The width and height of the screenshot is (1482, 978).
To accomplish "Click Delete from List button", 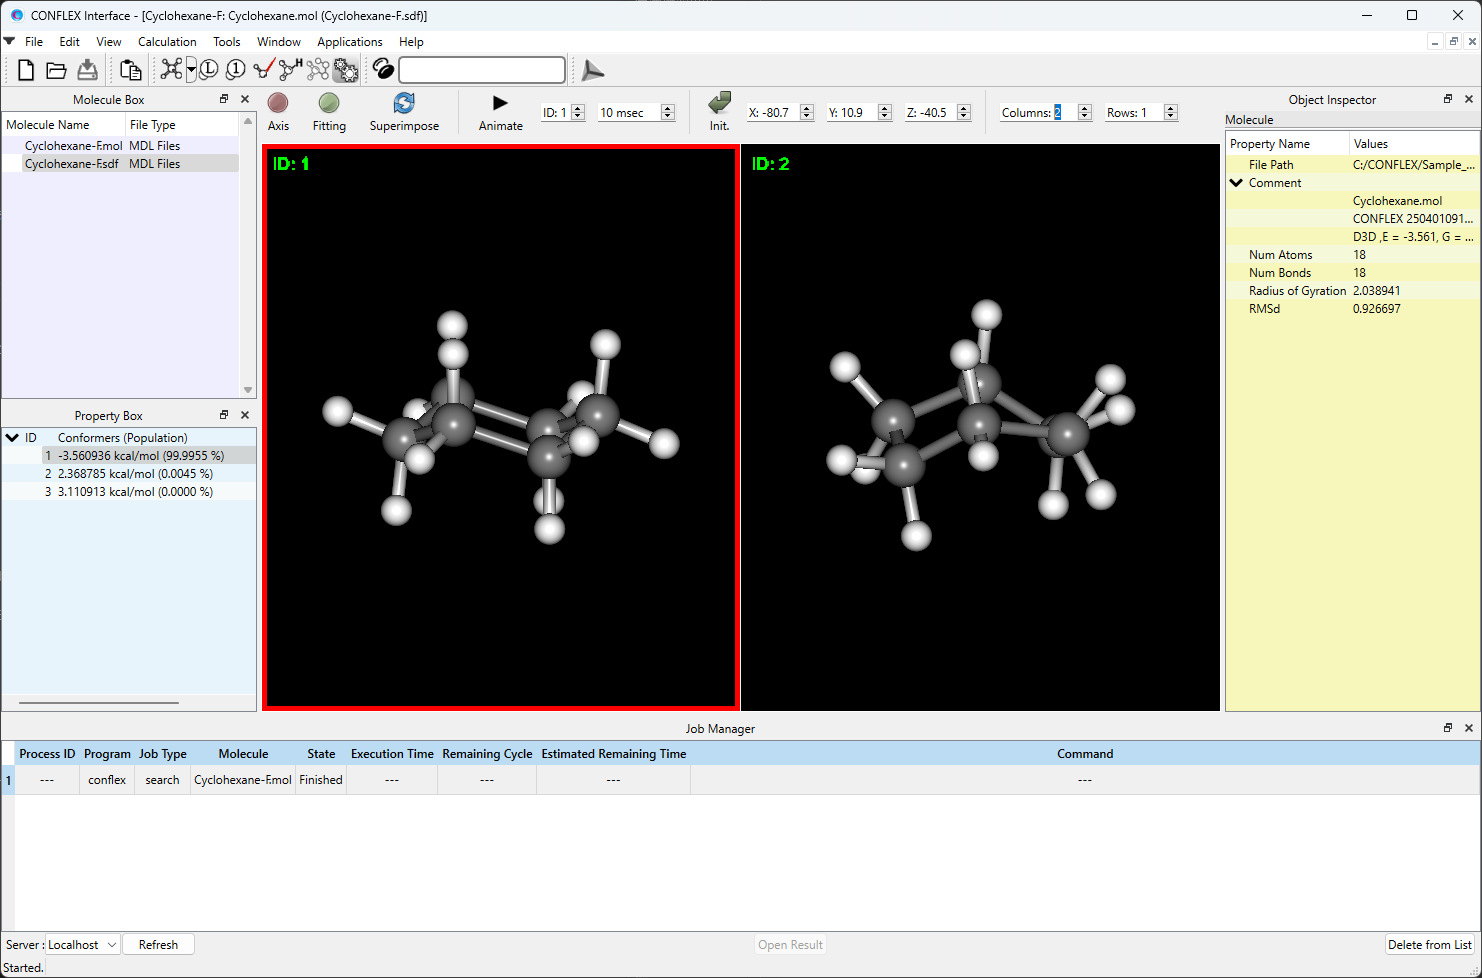I will pos(1429,945).
